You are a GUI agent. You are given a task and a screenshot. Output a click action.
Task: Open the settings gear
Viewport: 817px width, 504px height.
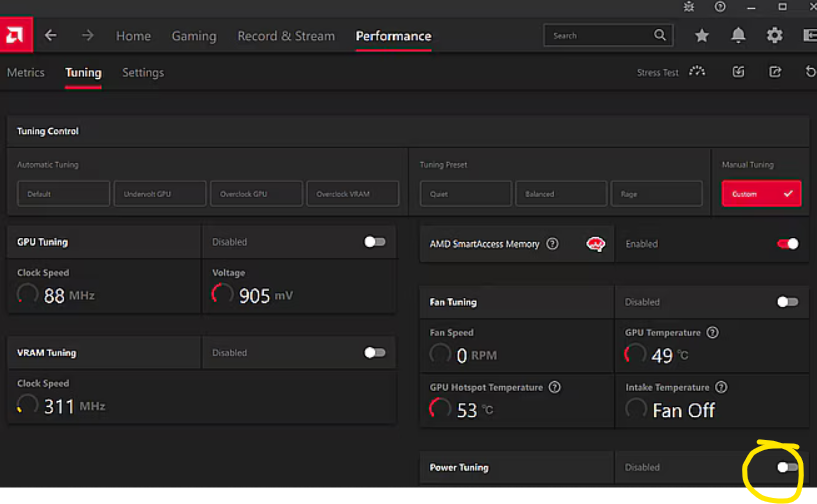click(x=774, y=36)
